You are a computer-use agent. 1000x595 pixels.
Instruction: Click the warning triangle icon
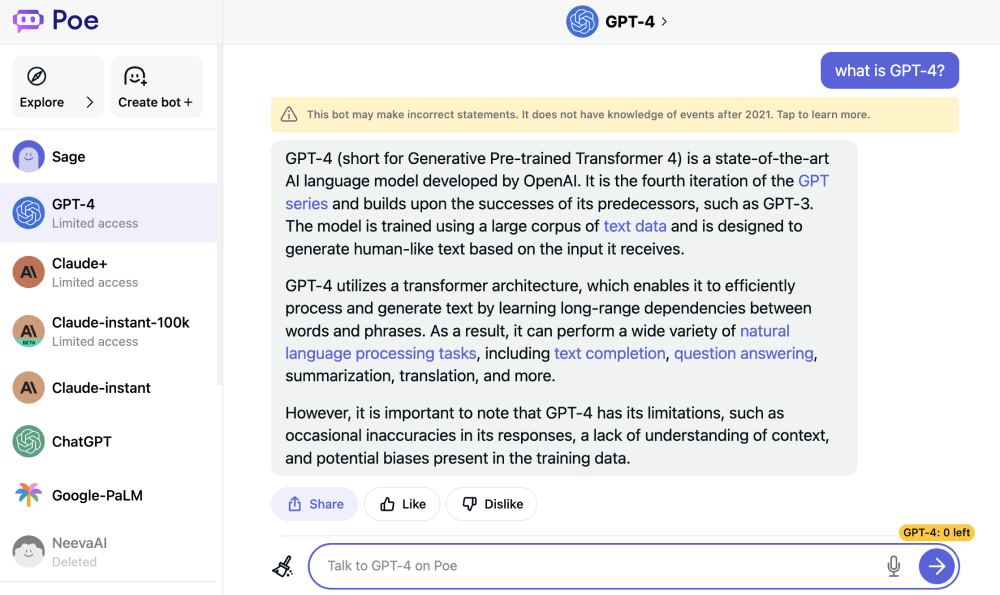tap(289, 115)
